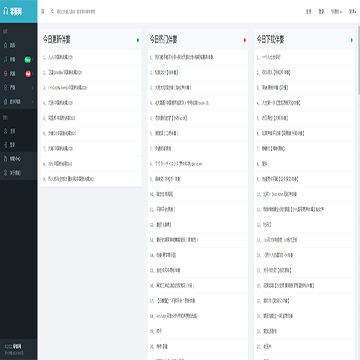This screenshot has width=360, height=360.
Task: Focus the search input field in the header
Action: [76, 11]
